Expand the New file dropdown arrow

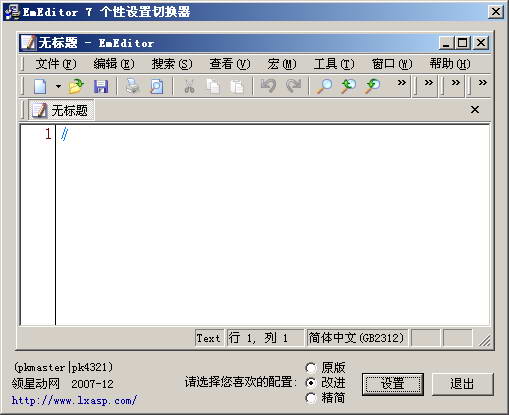58,86
